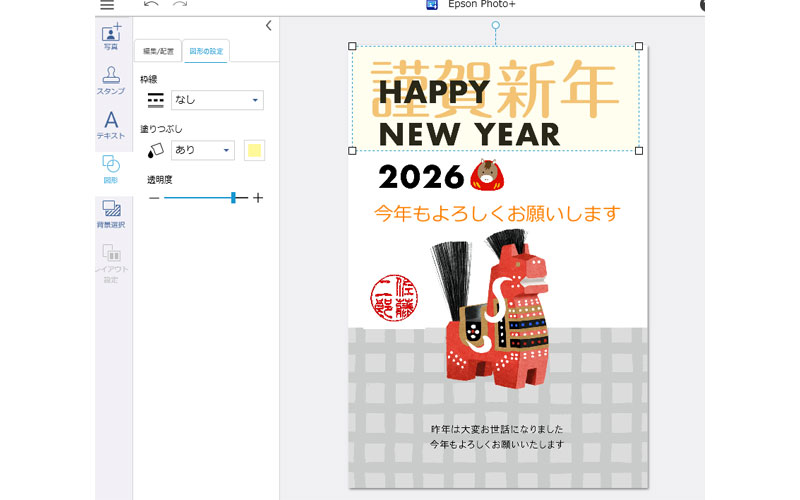Switch to 編集/配置 tab
Screen dimensions: 800x500
(158, 51)
